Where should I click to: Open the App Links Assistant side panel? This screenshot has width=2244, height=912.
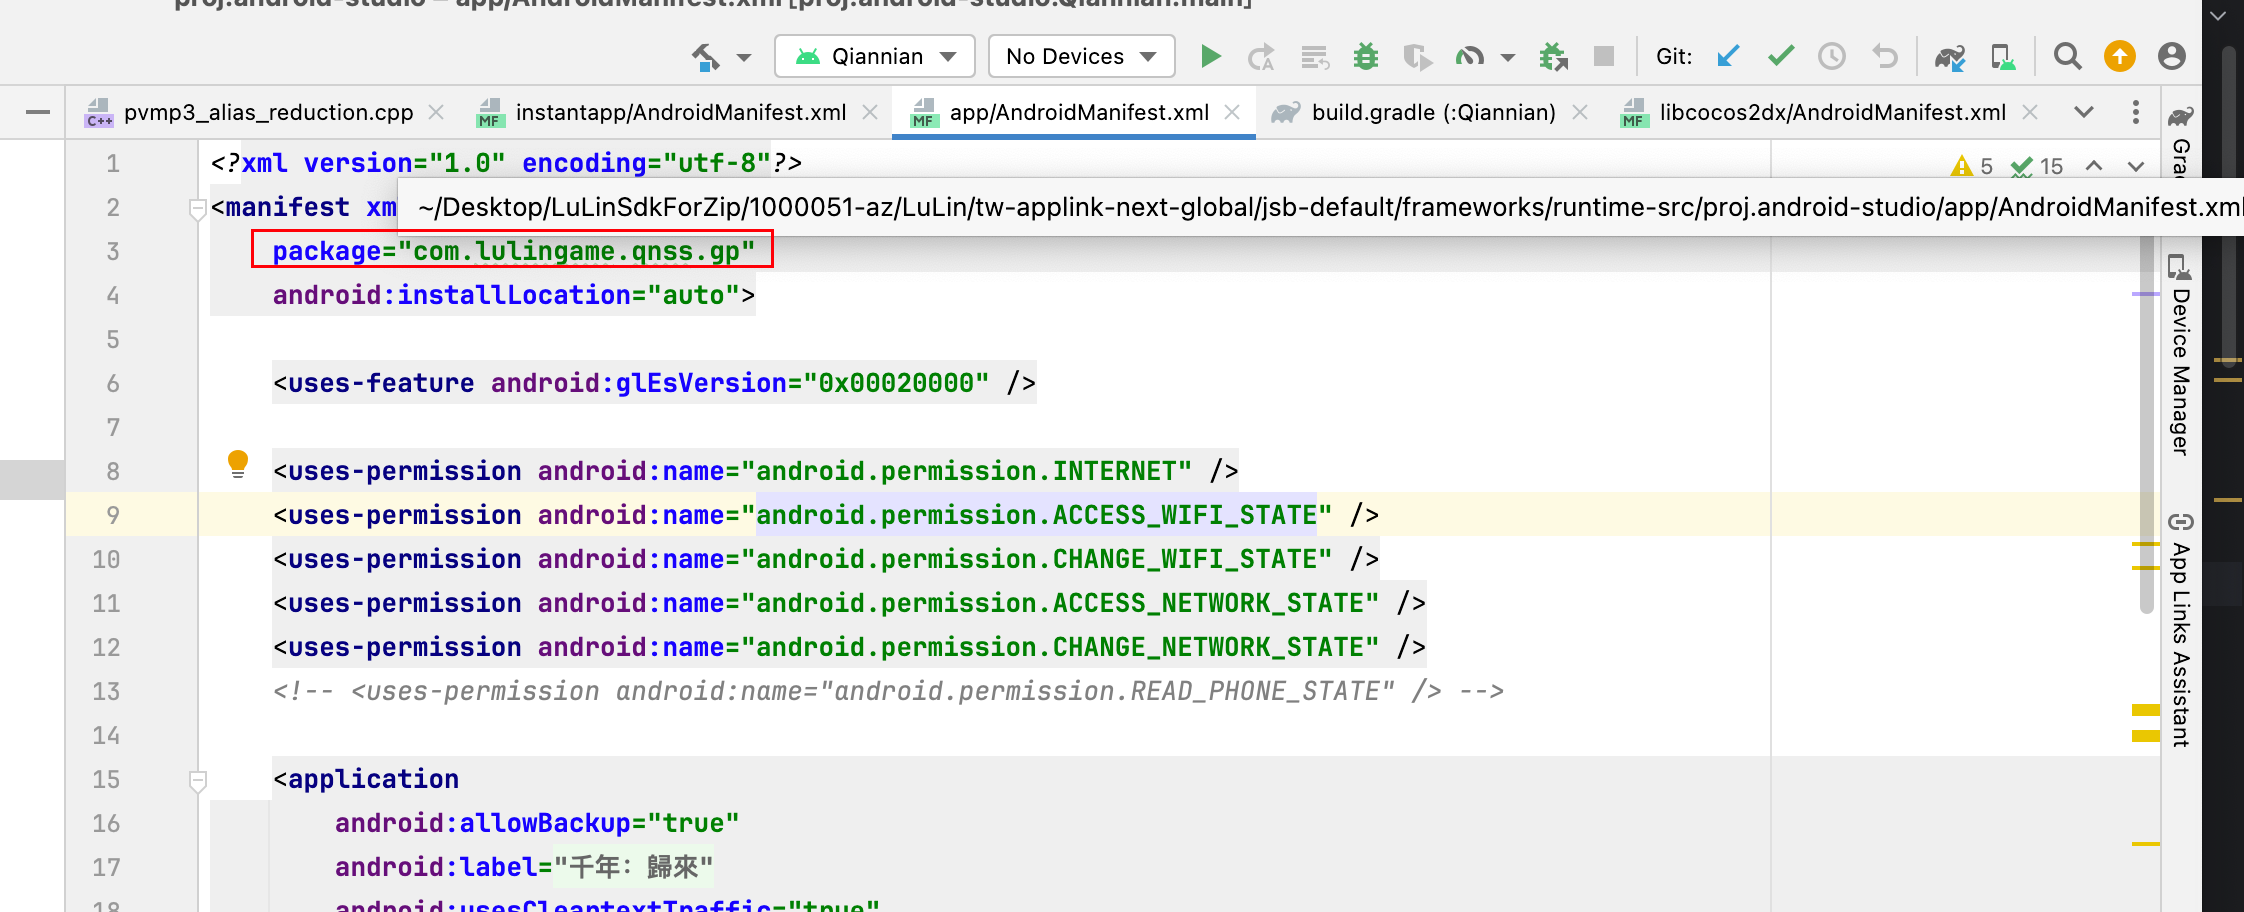tap(2180, 630)
